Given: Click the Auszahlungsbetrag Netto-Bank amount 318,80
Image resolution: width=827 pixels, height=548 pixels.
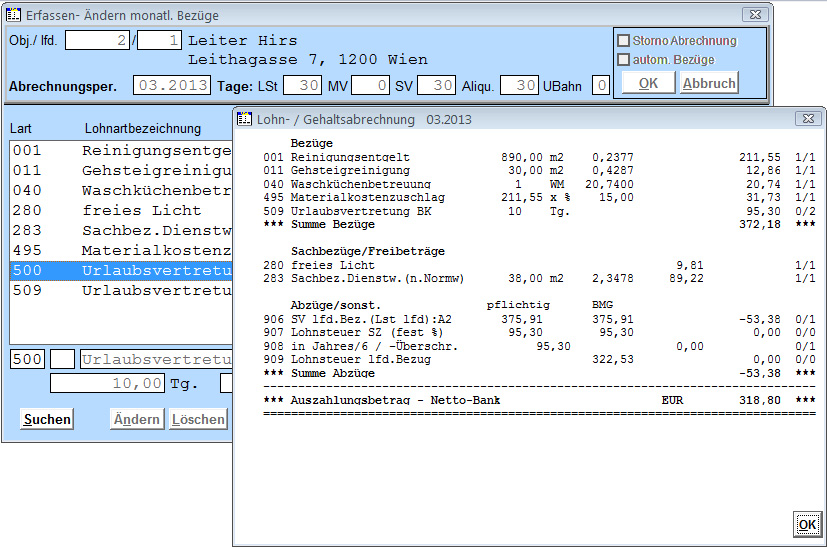Looking at the screenshot, I should (x=759, y=400).
